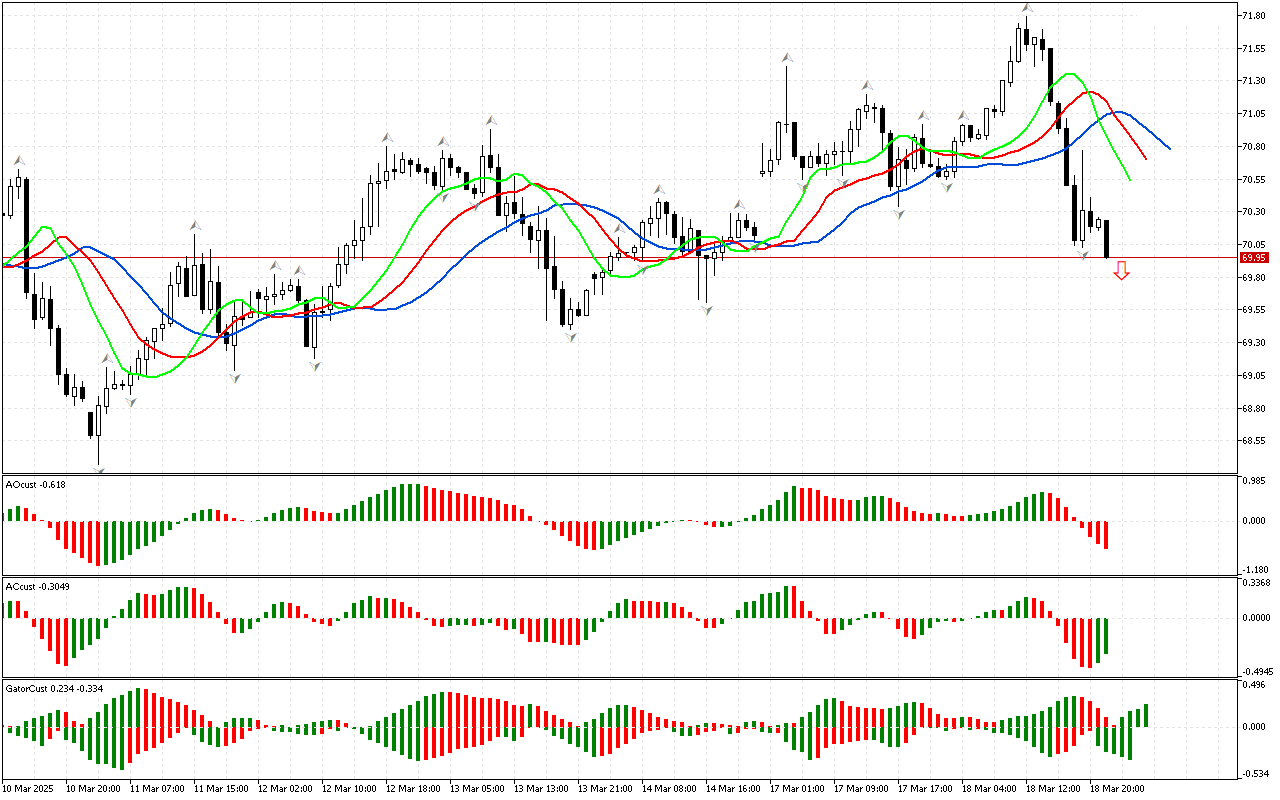
Task: Click the 11 Mar 15:00 time label
Action: 221,789
